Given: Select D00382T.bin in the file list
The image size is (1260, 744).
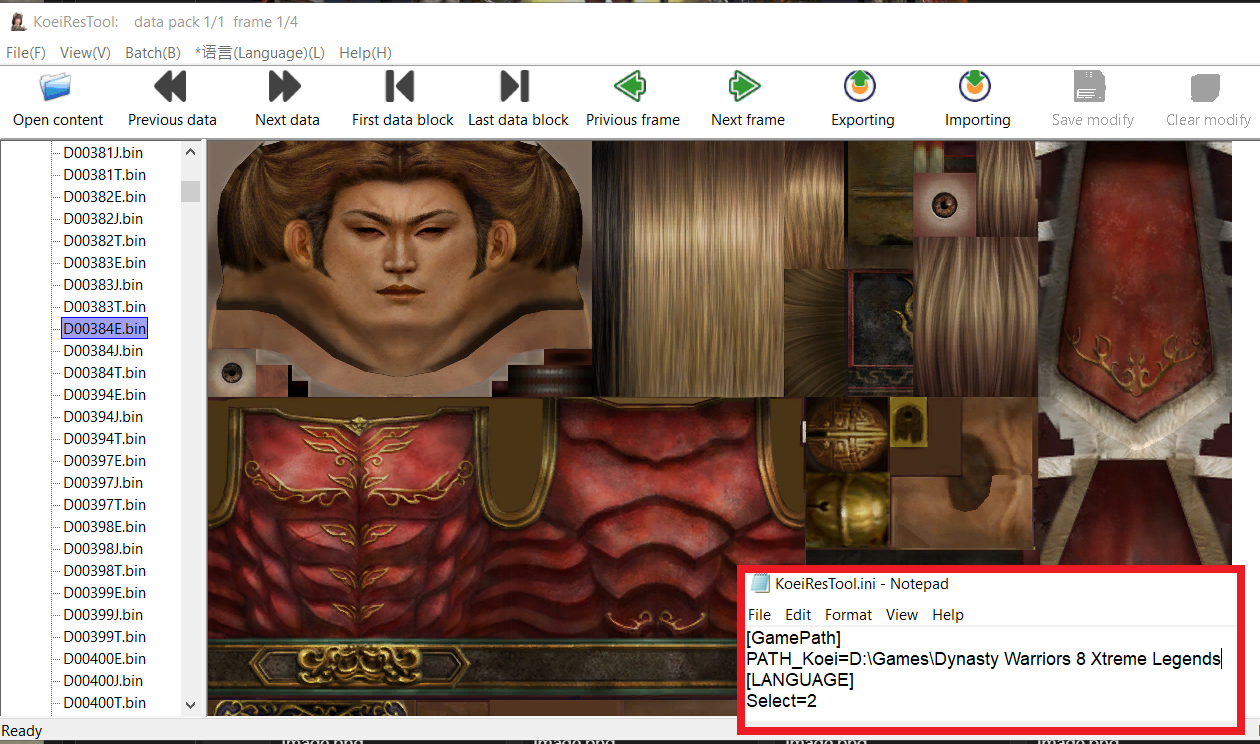Looking at the screenshot, I should [x=104, y=240].
